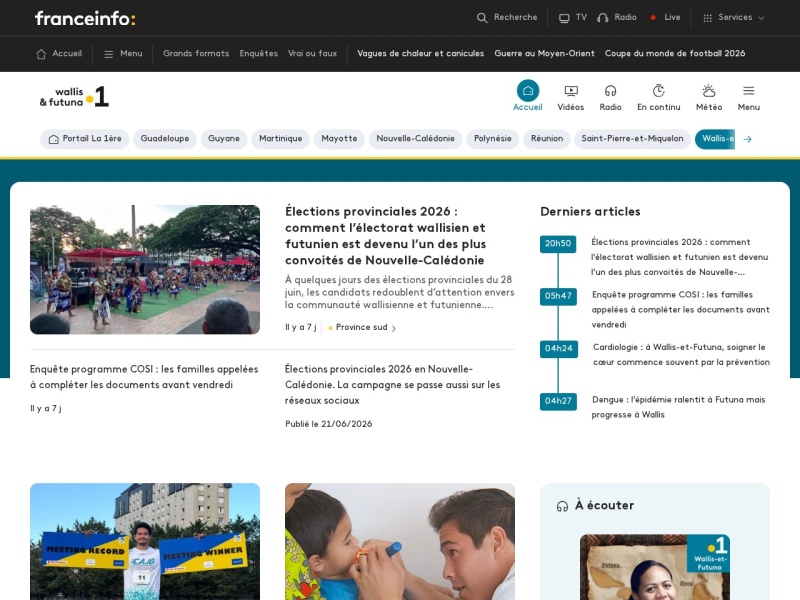Click the Accueil home icon in dark bar
The height and width of the screenshot is (600, 800).
coord(41,54)
